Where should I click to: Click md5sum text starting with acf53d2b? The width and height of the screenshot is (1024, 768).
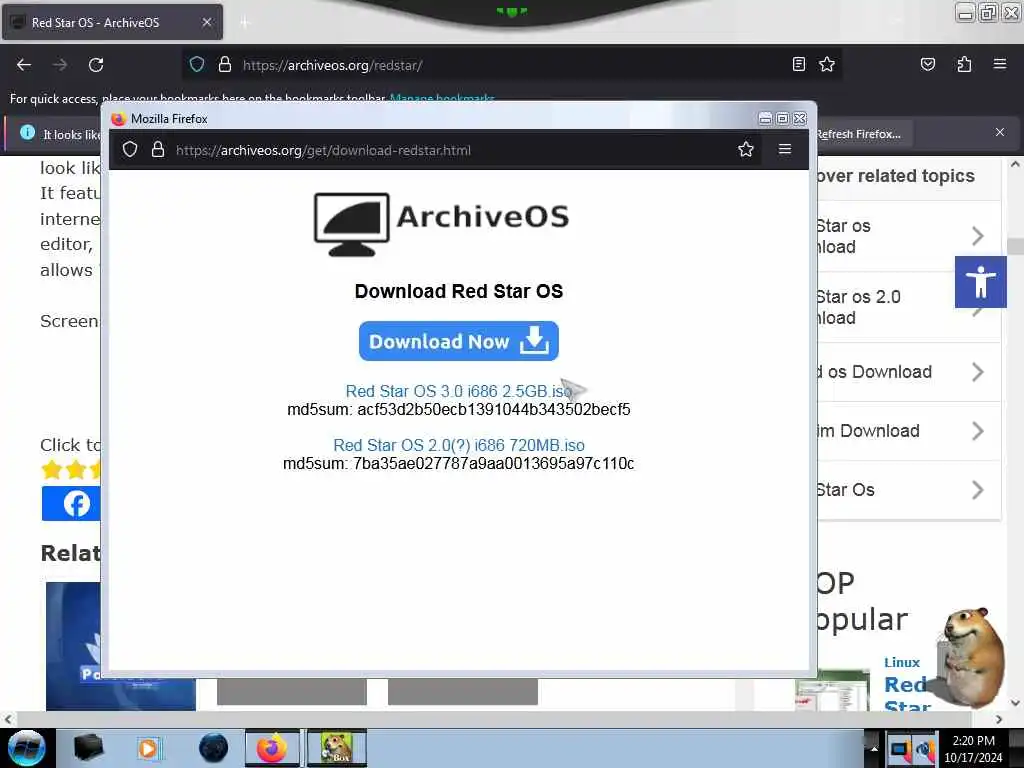(458, 409)
